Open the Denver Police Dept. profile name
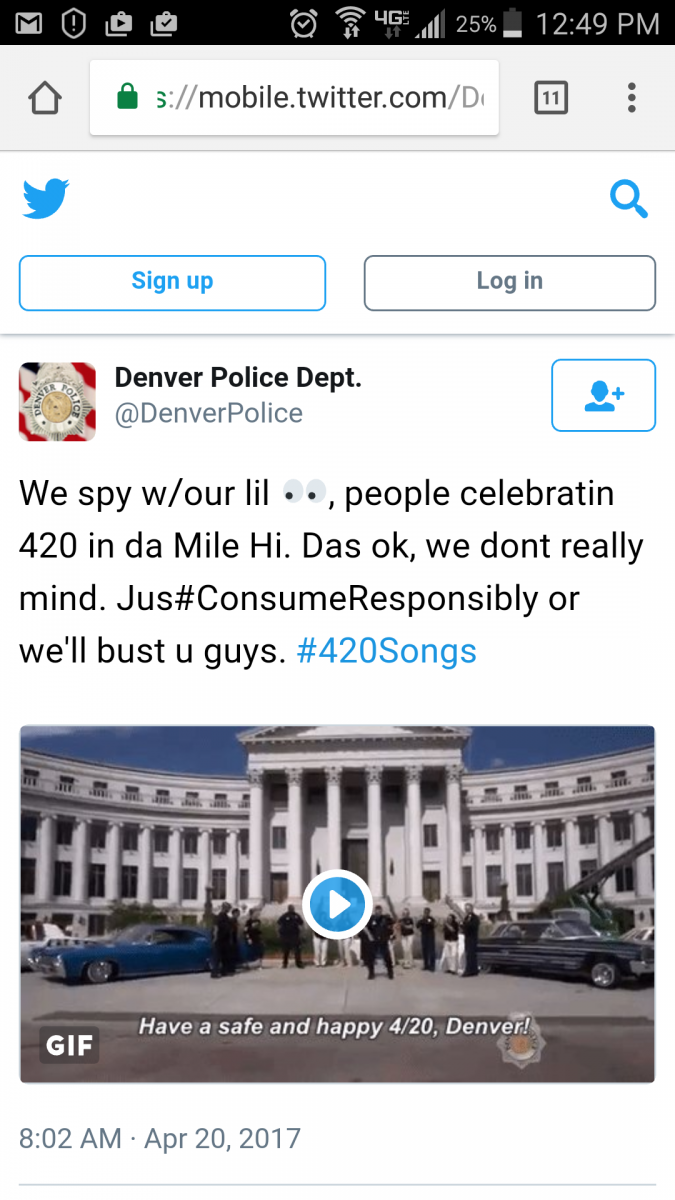The image size is (675, 1200). 238,378
